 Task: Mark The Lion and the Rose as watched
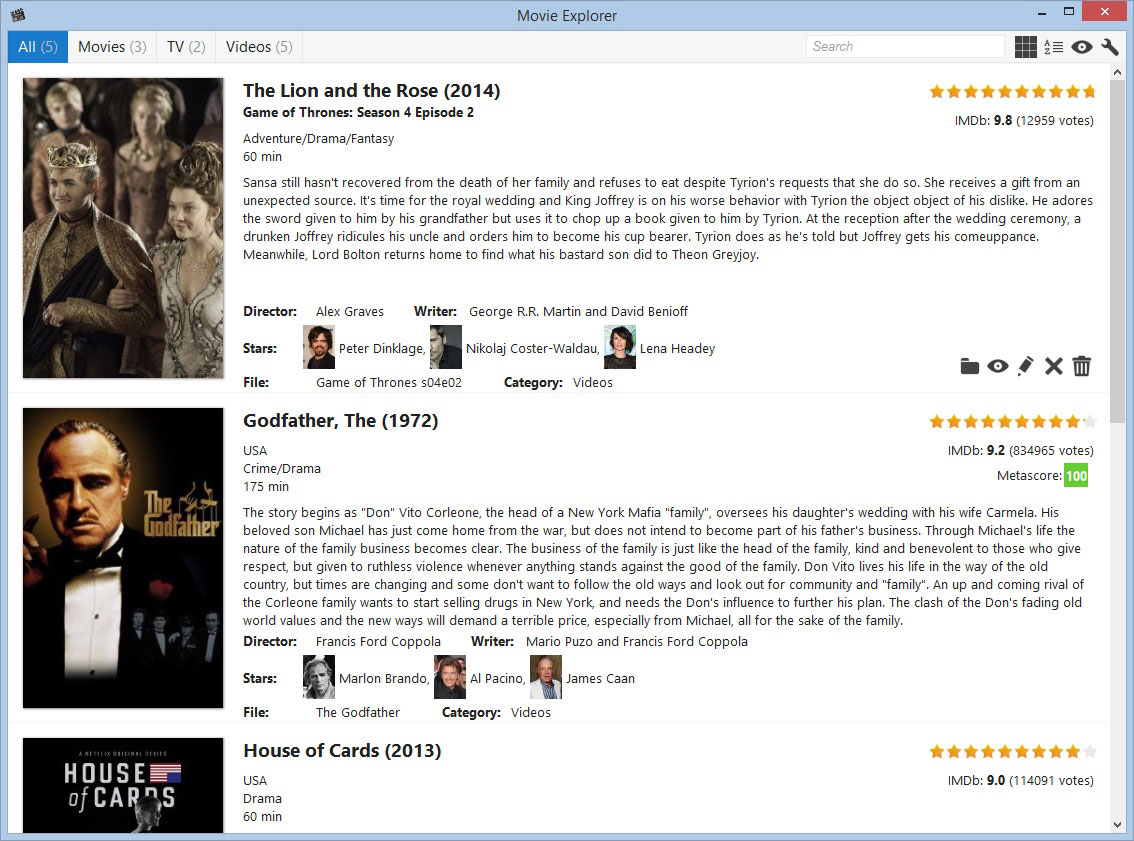click(x=998, y=367)
